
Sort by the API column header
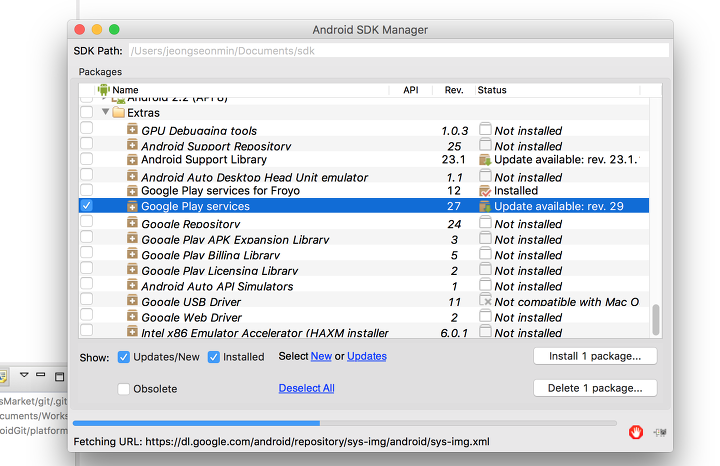click(411, 90)
